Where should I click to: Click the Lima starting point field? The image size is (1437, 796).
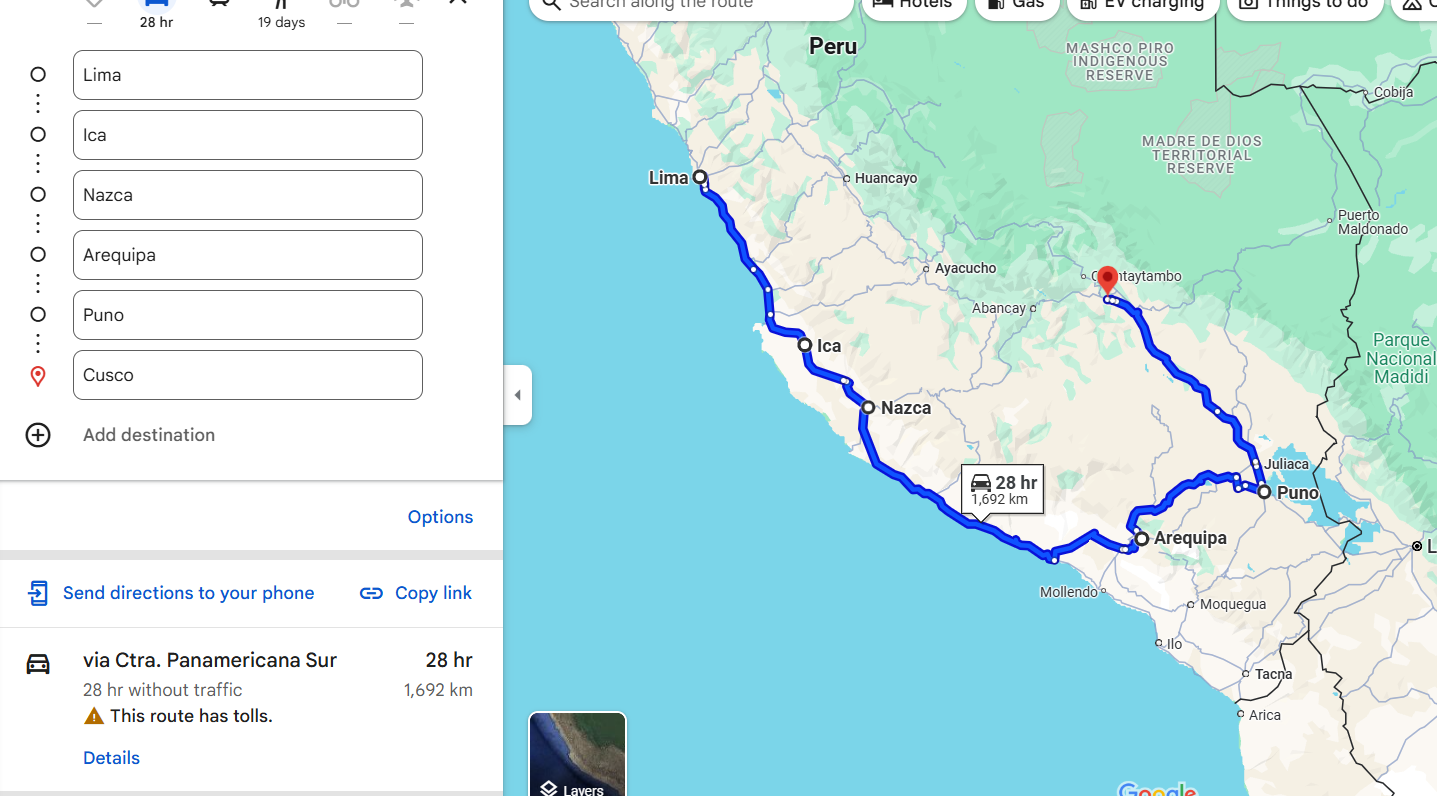pos(248,75)
